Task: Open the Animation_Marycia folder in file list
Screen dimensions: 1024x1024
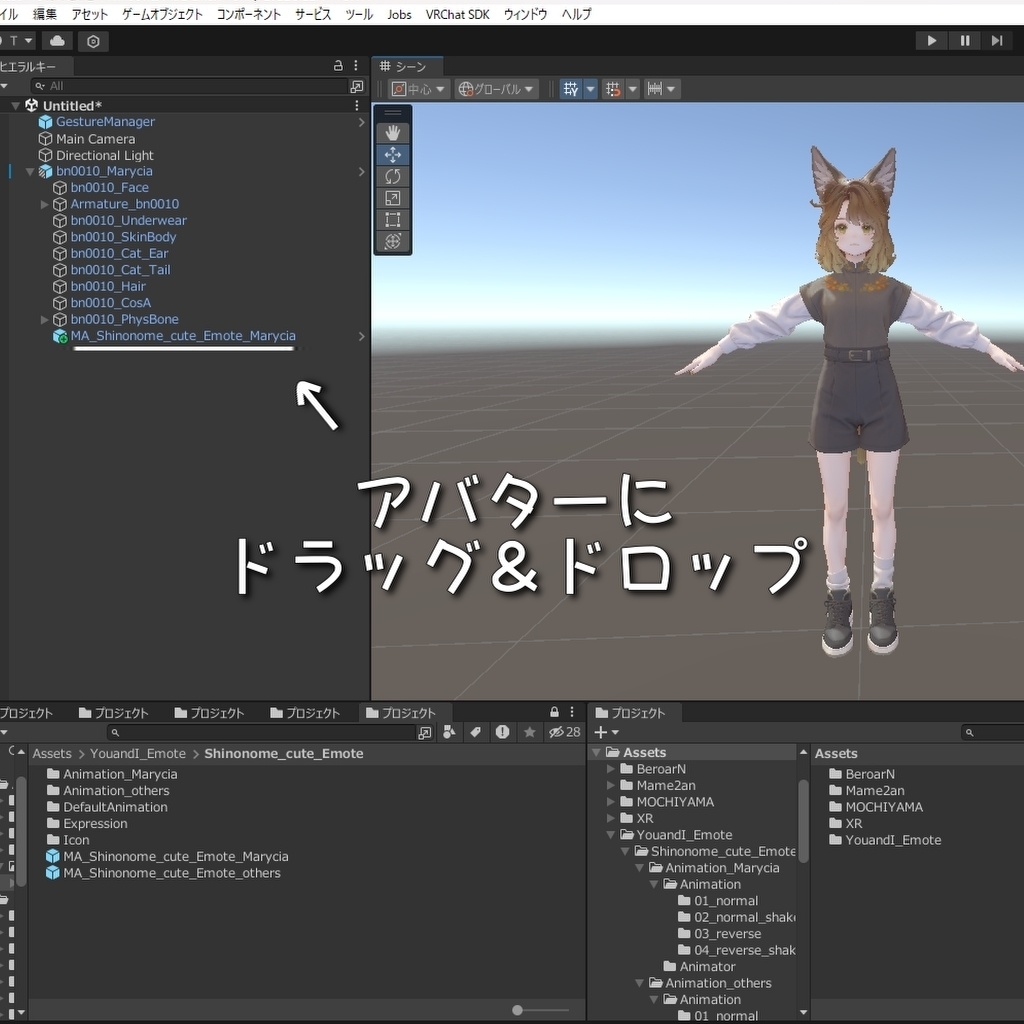Action: pyautogui.click(x=120, y=774)
